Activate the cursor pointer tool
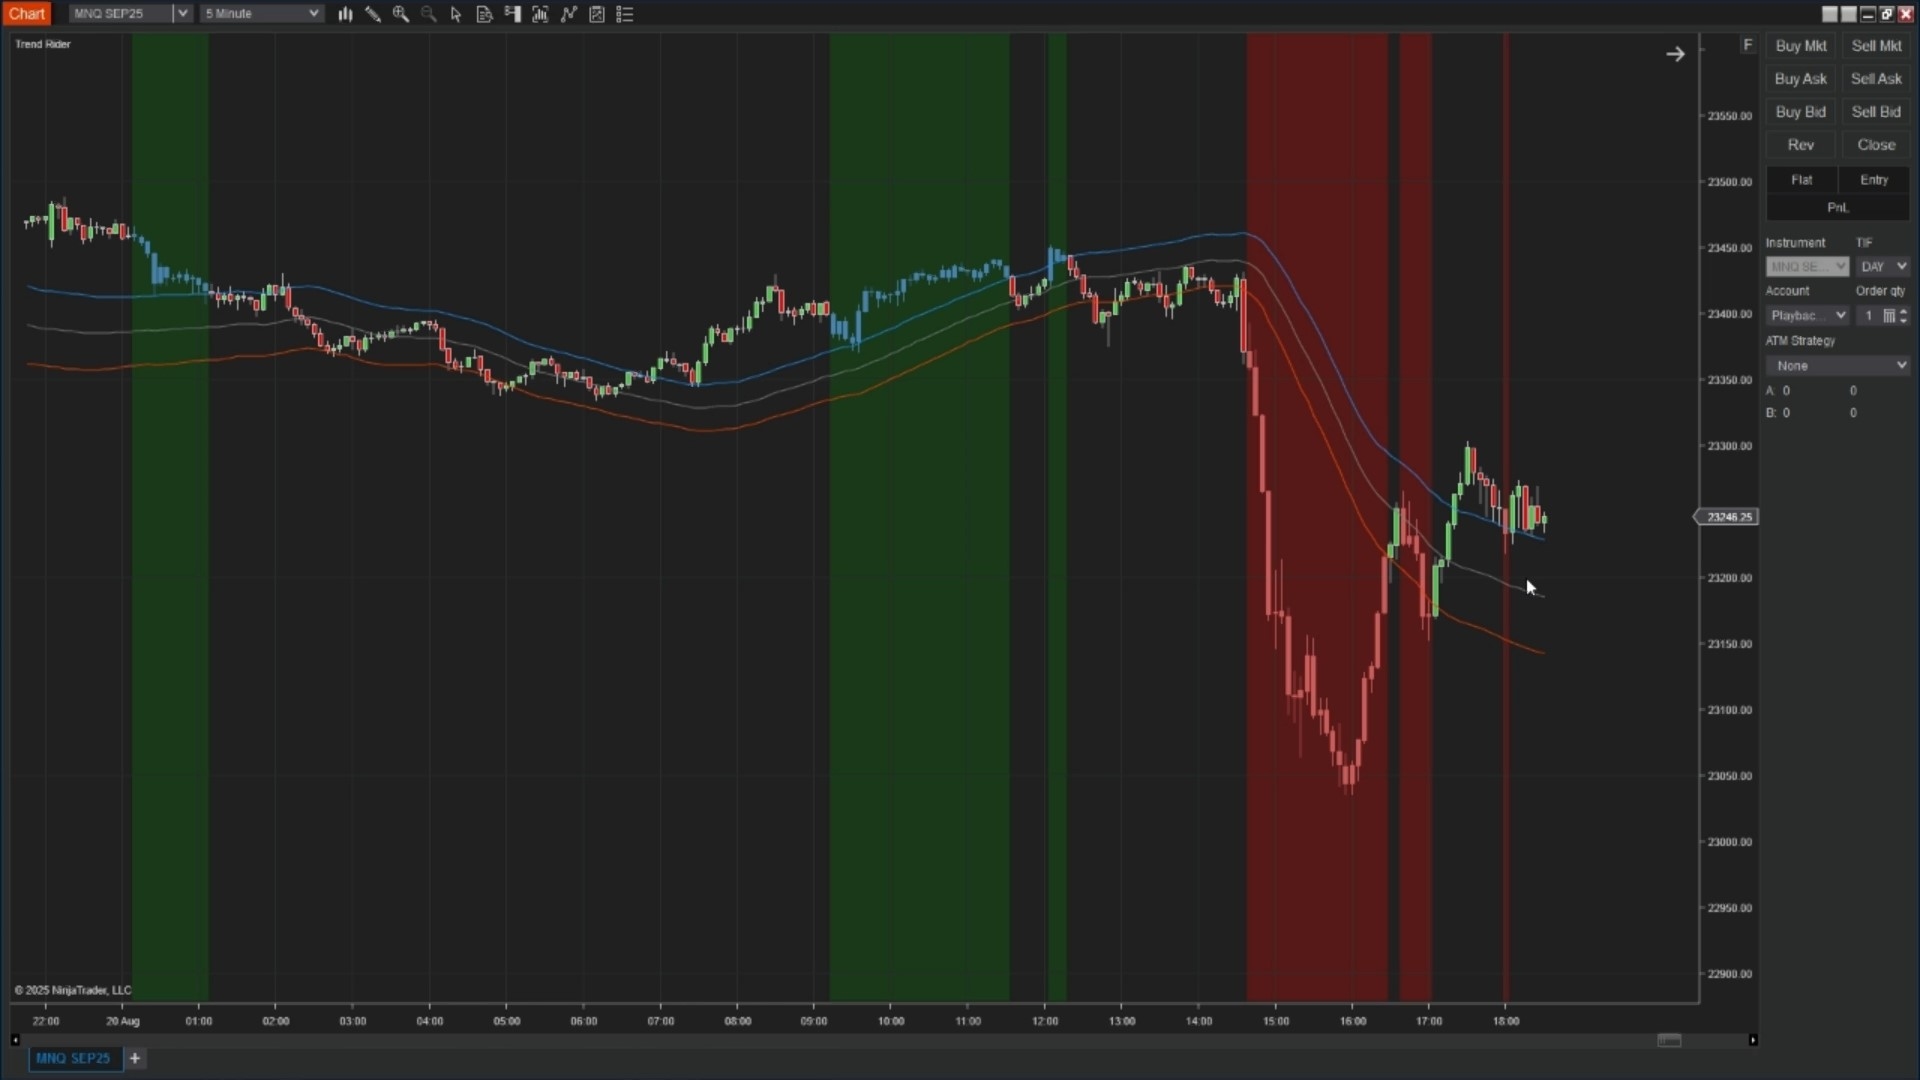The width and height of the screenshot is (1920, 1080). [x=456, y=14]
